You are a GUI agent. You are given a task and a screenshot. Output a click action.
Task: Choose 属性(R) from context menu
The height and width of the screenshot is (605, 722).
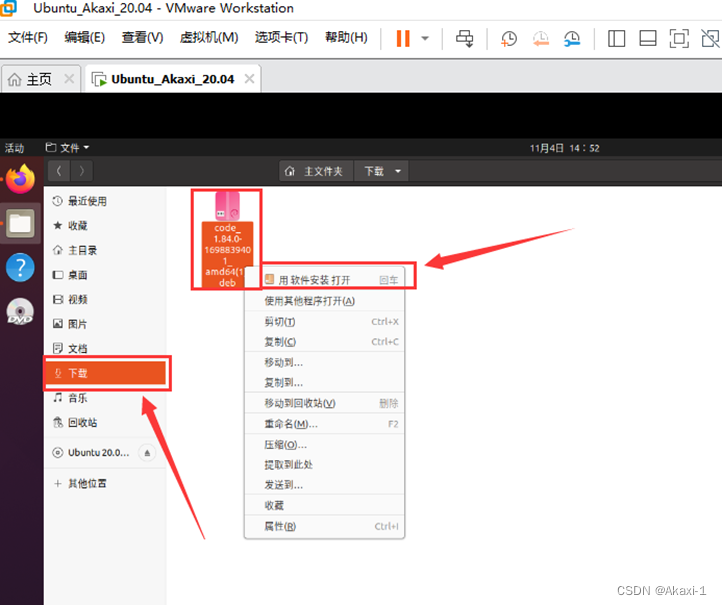coord(324,526)
